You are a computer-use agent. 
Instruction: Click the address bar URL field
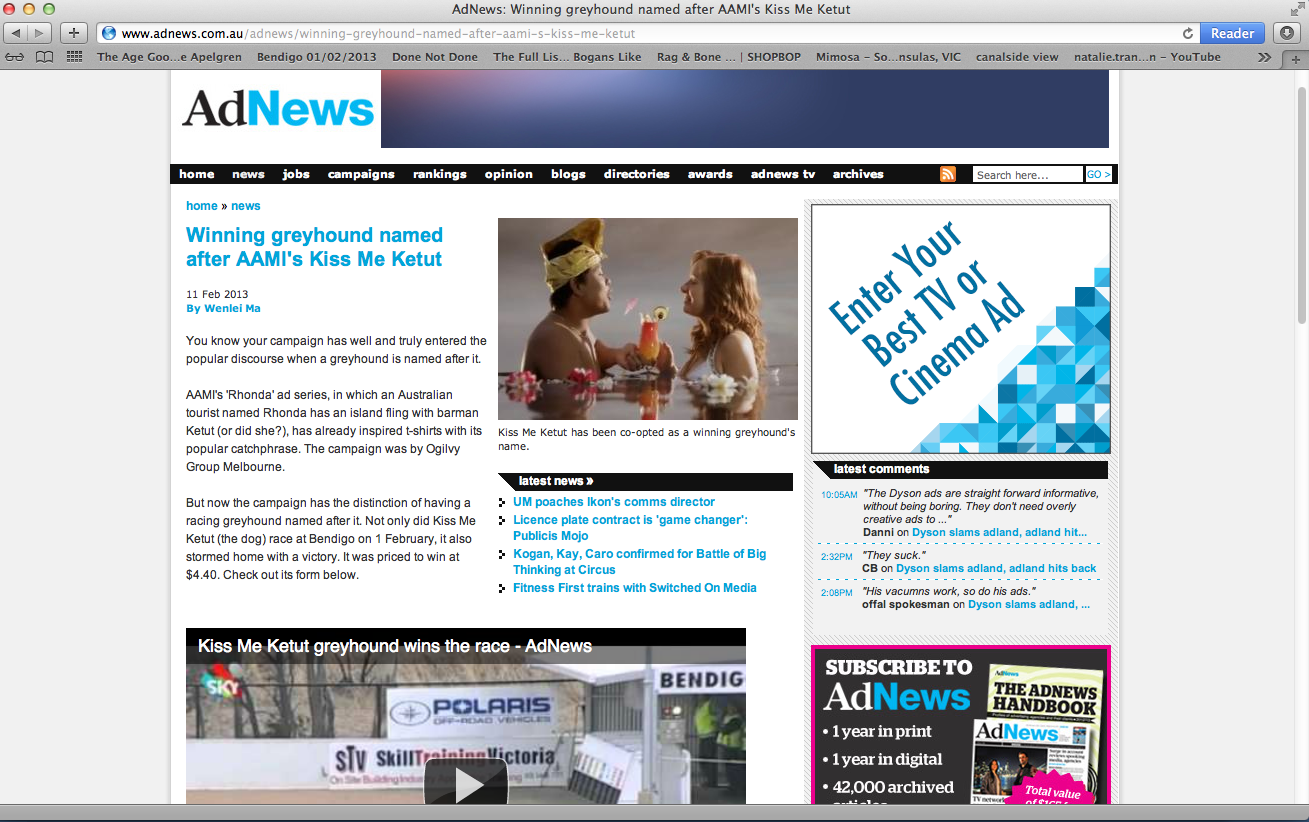point(647,33)
